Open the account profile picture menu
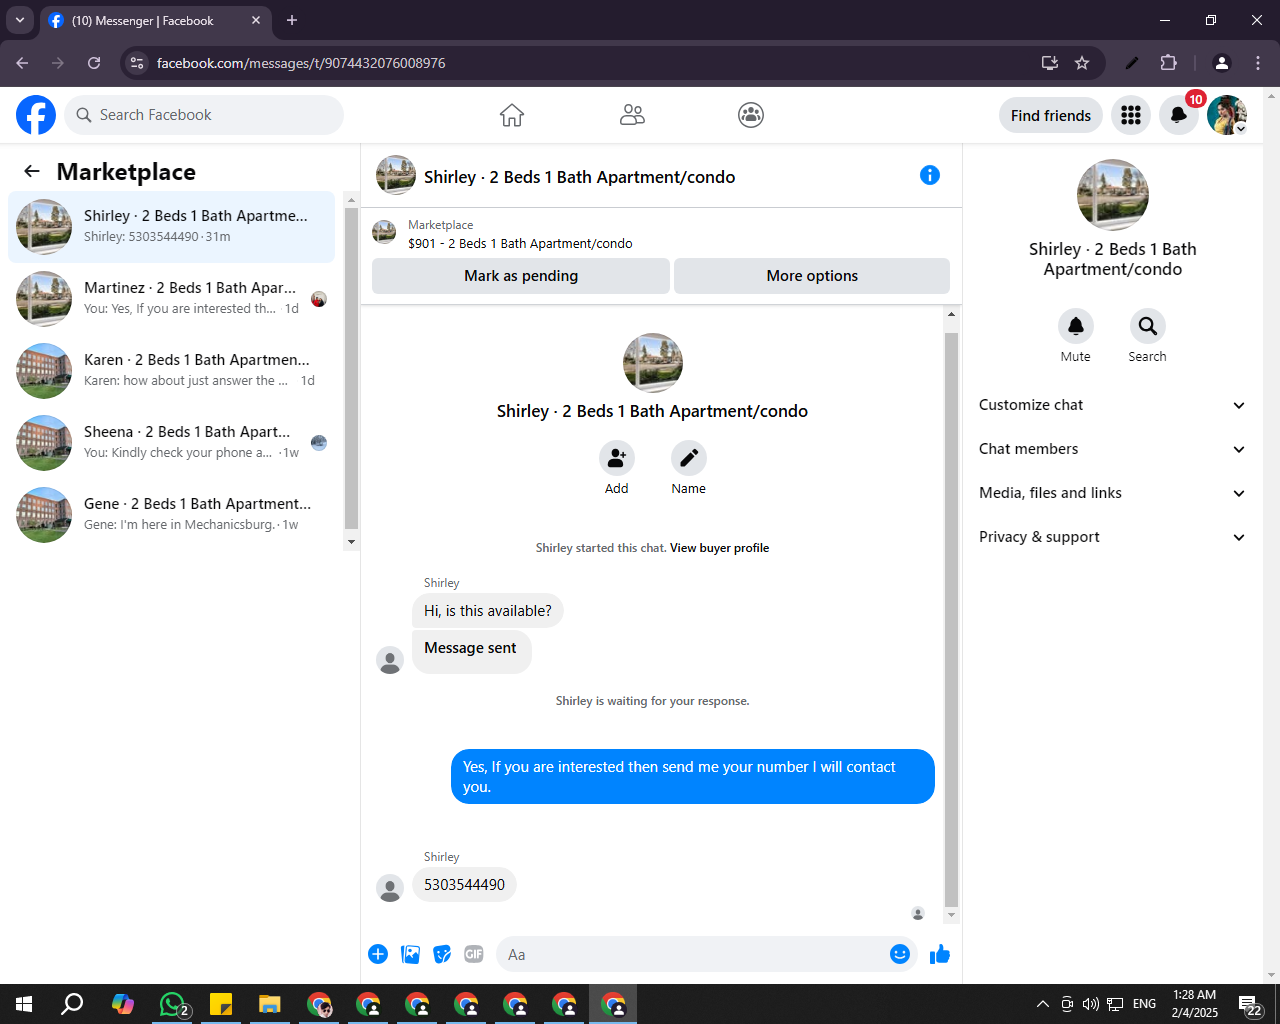 pyautogui.click(x=1227, y=115)
